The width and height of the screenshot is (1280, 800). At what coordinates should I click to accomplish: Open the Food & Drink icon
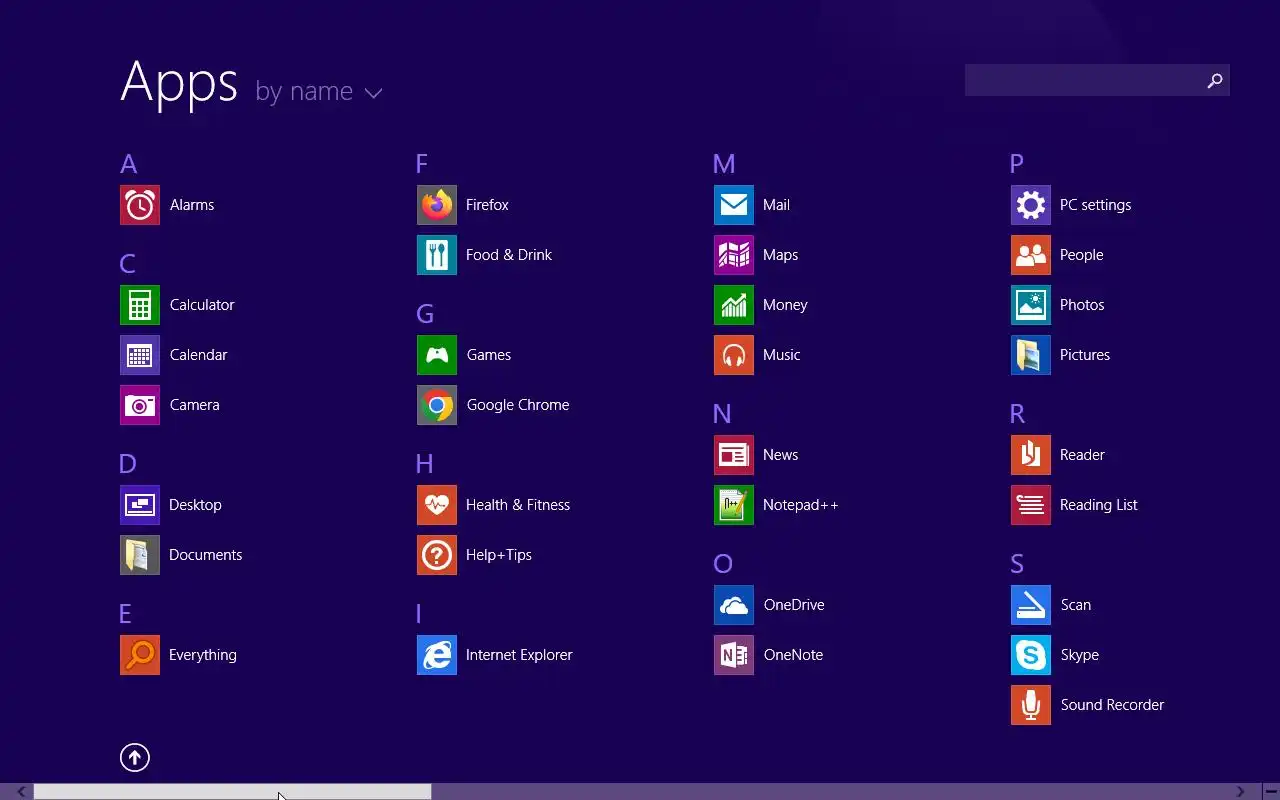click(x=437, y=255)
